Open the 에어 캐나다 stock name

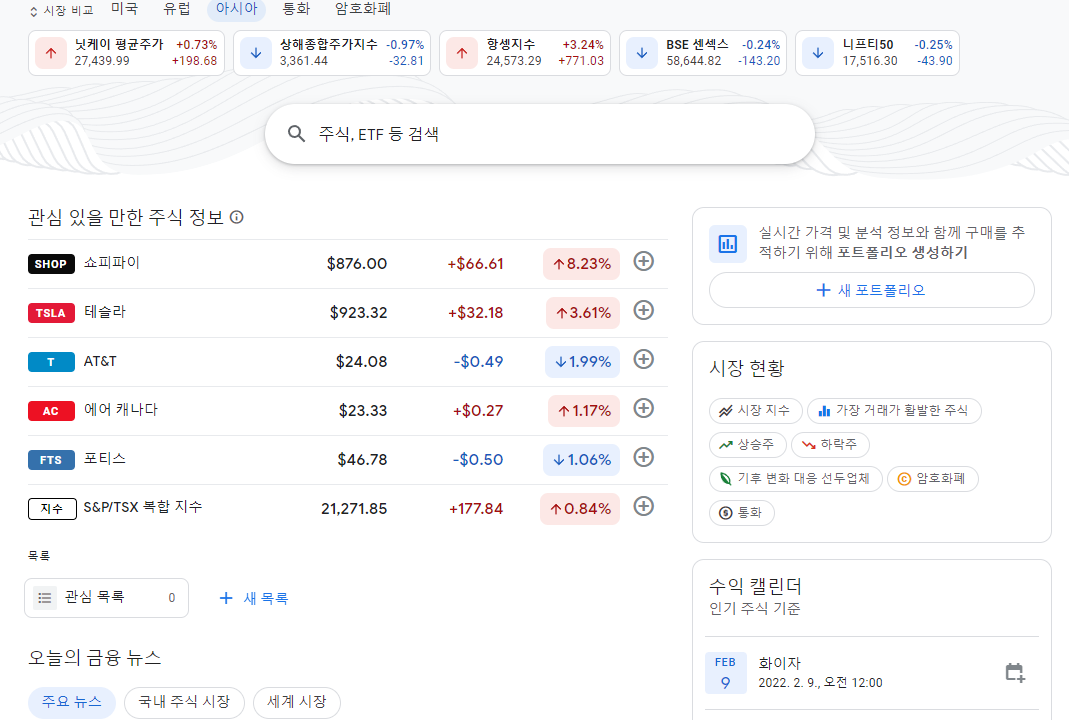[x=120, y=410]
